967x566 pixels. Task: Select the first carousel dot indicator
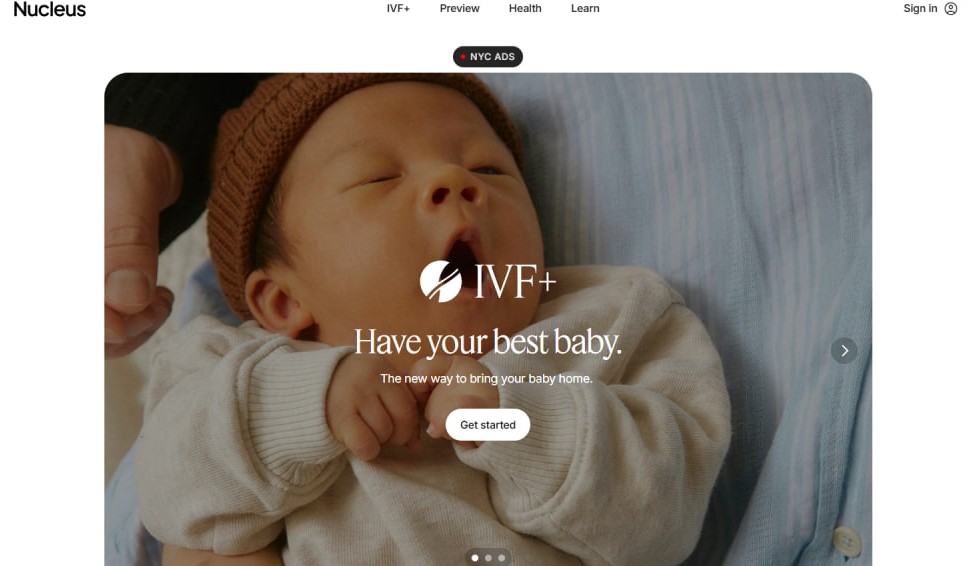pos(475,558)
